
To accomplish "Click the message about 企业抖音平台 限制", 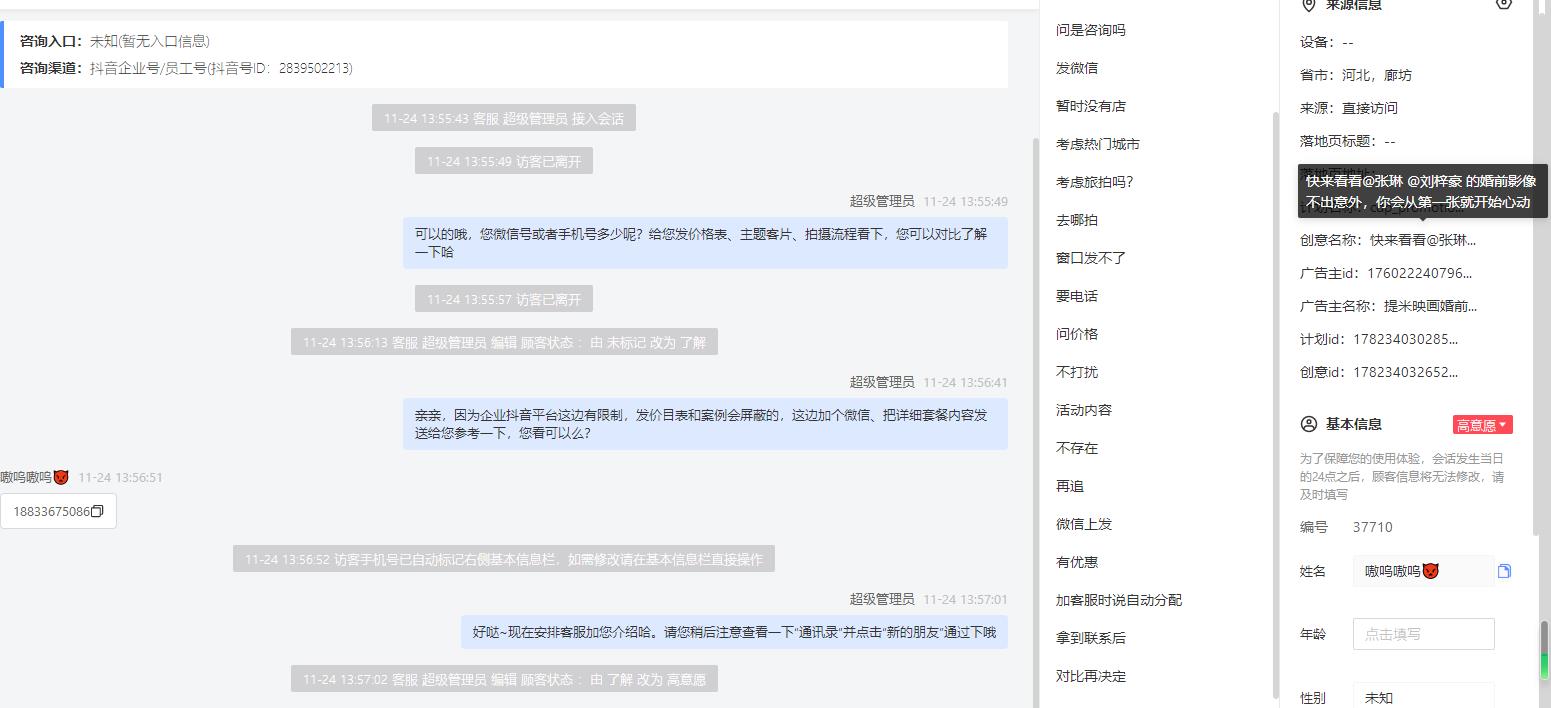I will 705,424.
